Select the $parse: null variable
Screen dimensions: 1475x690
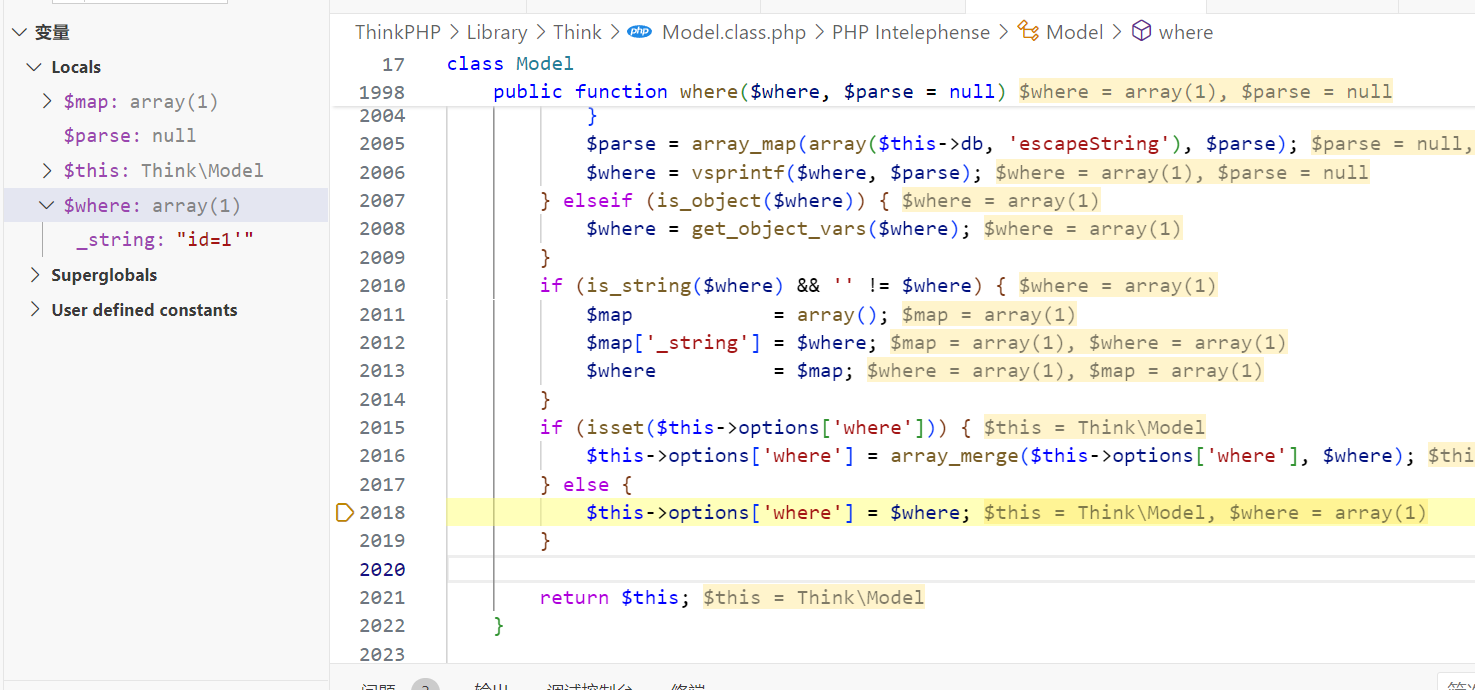pos(129,136)
